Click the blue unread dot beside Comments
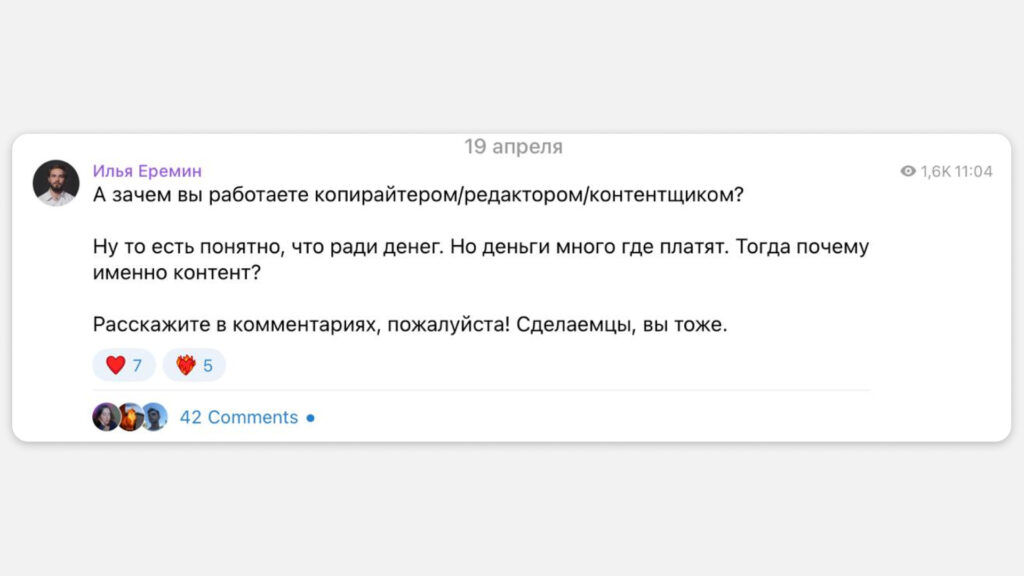Viewport: 1024px width, 576px height. click(x=311, y=418)
